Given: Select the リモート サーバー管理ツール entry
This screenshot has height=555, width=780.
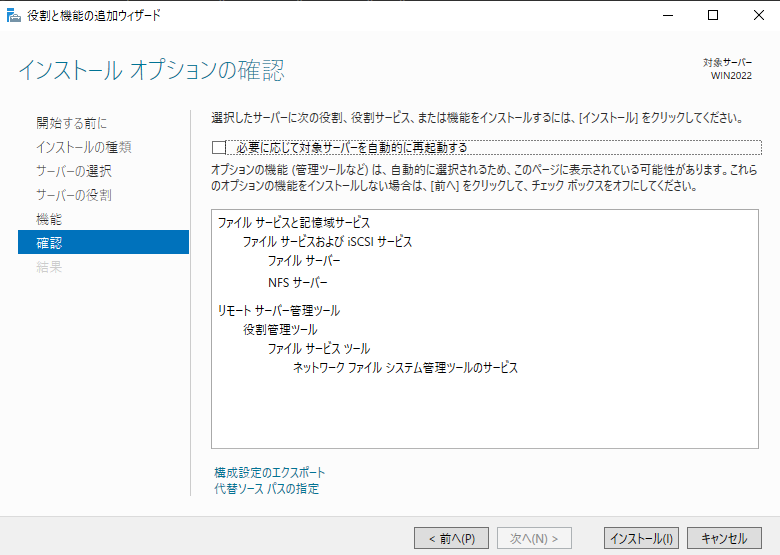Looking at the screenshot, I should tap(278, 311).
